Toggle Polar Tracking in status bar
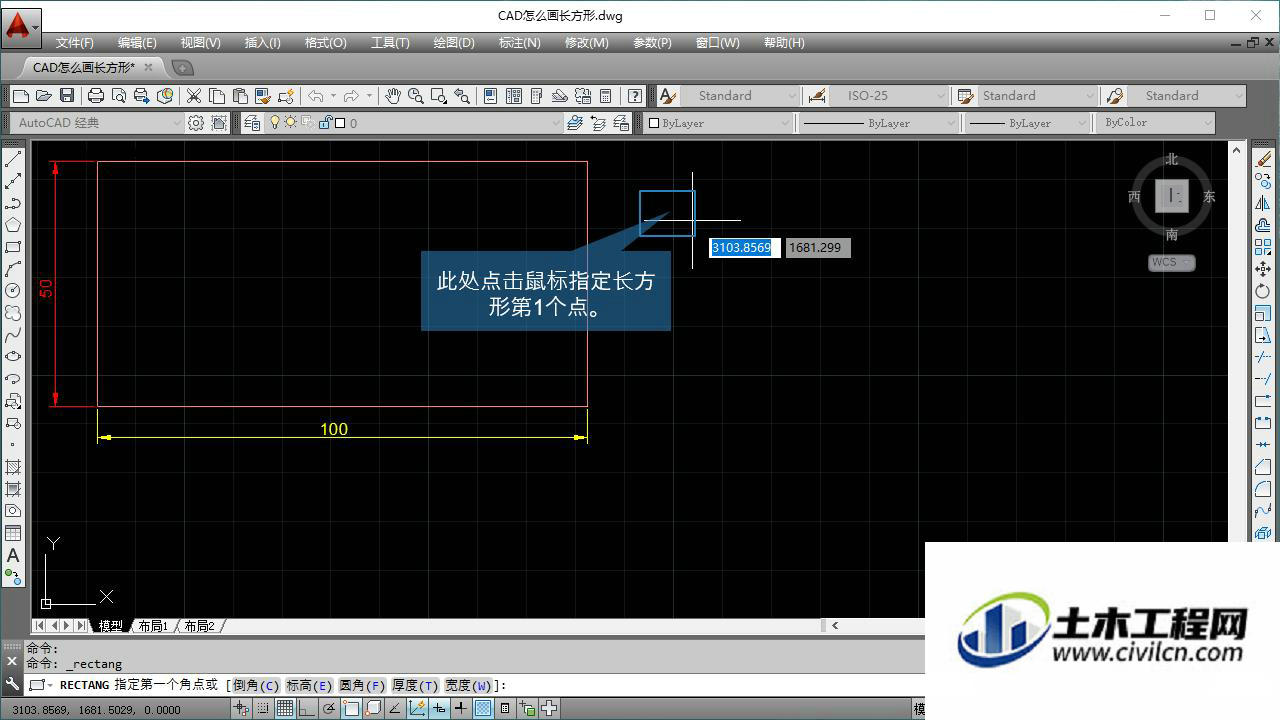 click(x=329, y=709)
